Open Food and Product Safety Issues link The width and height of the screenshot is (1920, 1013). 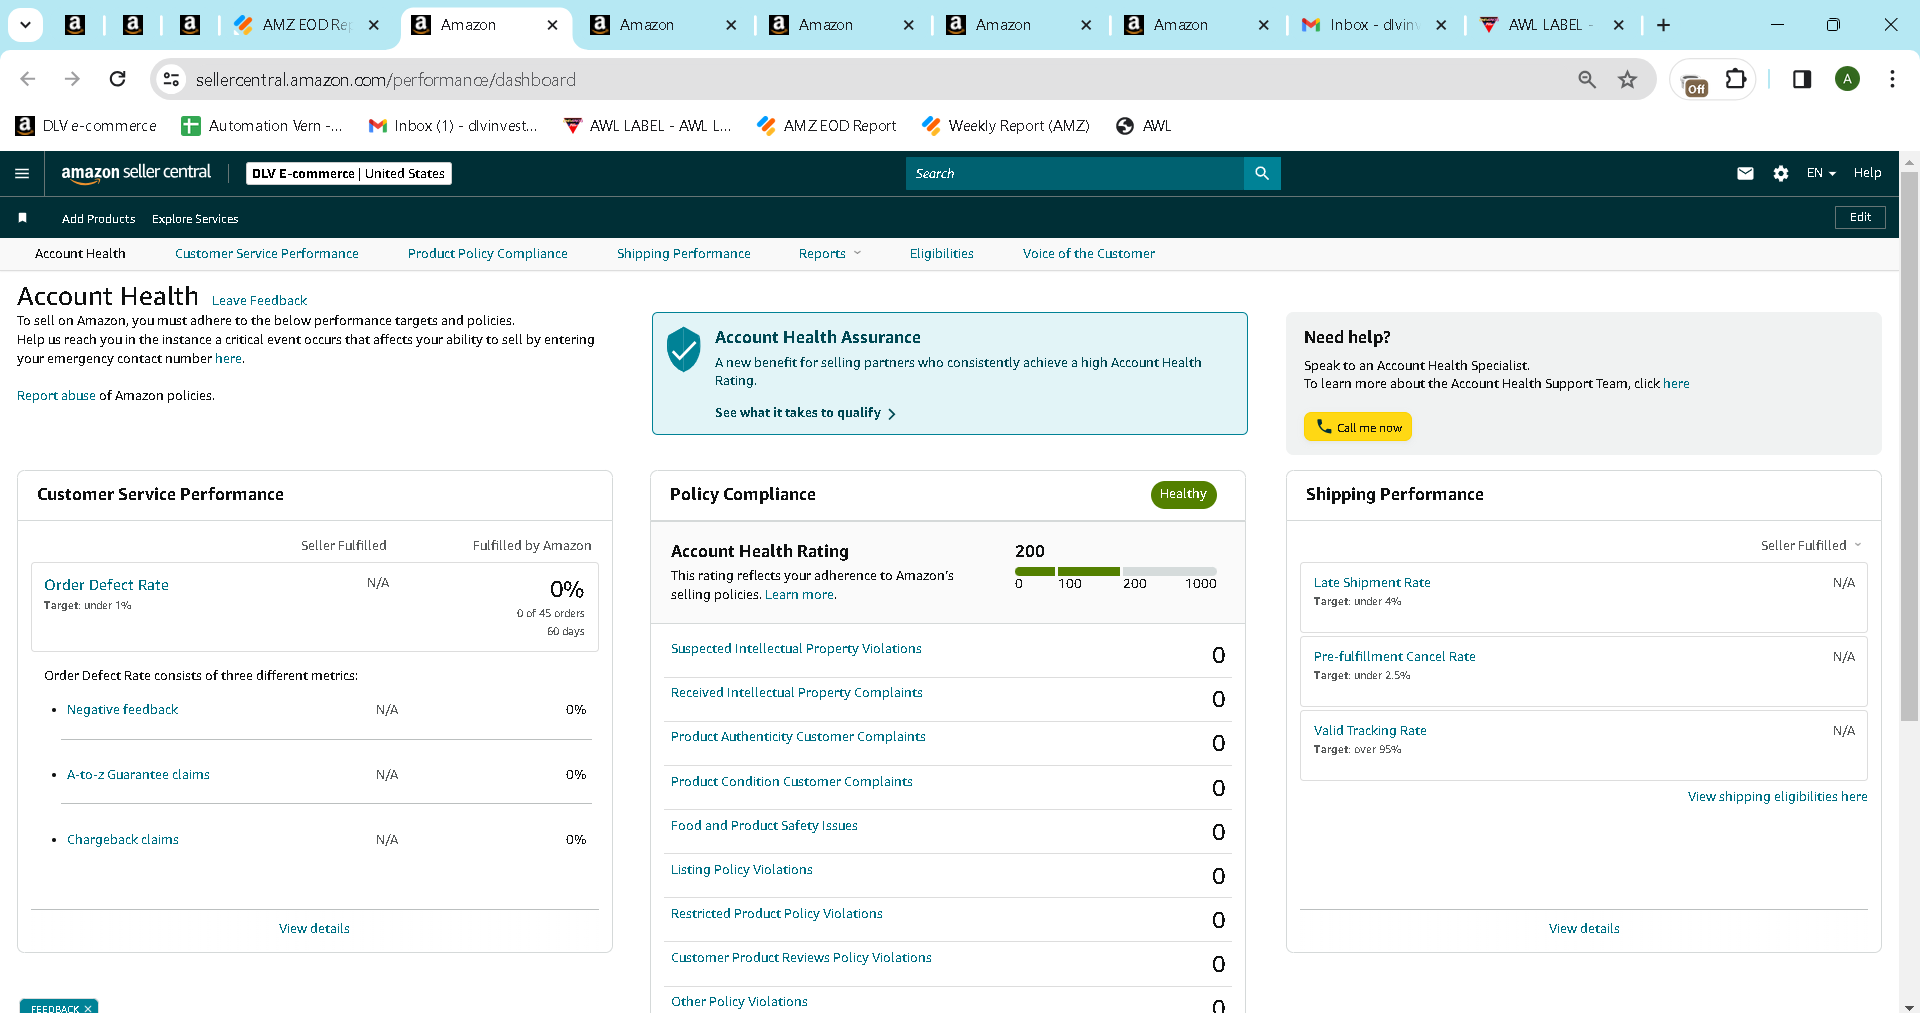tap(764, 826)
